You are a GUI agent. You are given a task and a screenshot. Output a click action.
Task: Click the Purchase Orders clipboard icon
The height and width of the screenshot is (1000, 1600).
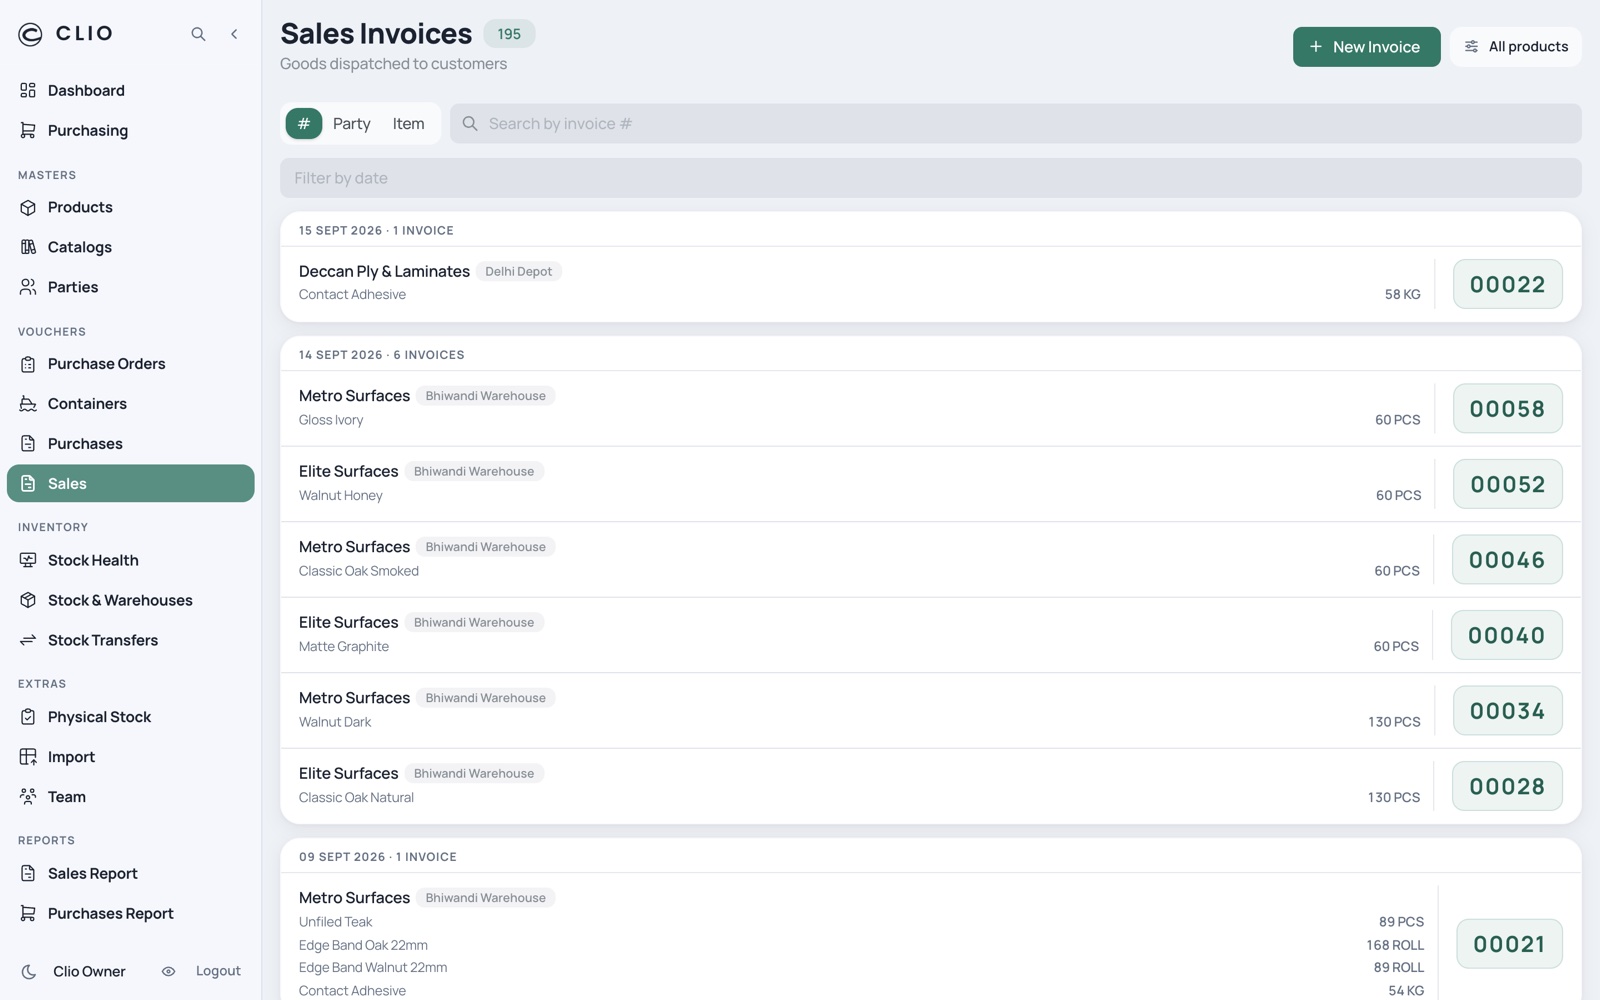[28, 364]
